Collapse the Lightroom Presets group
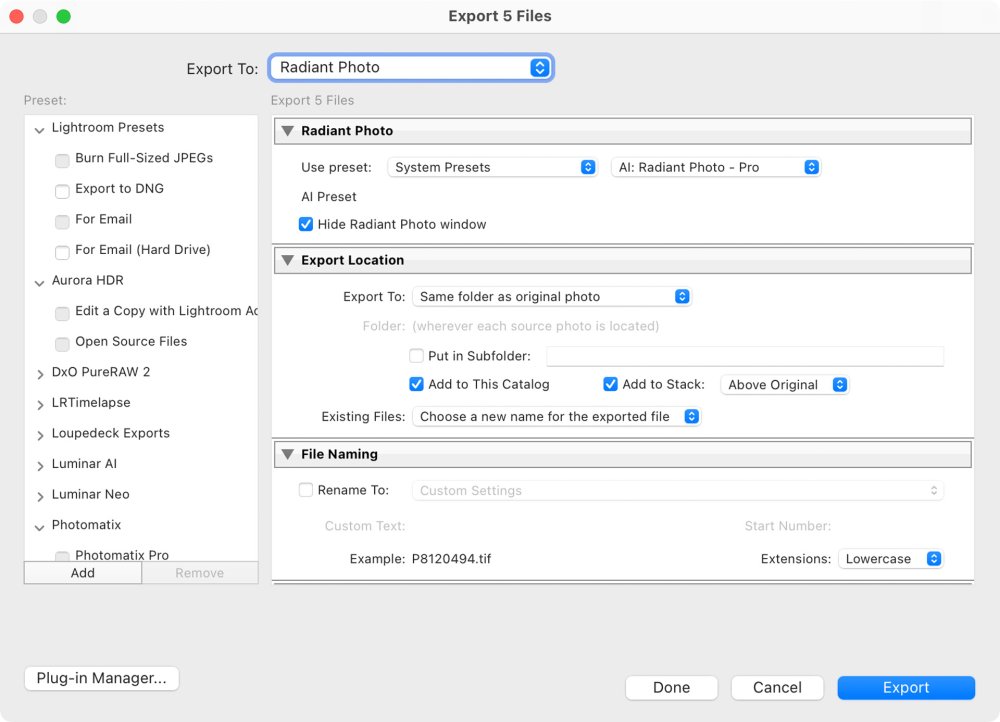 (x=40, y=129)
